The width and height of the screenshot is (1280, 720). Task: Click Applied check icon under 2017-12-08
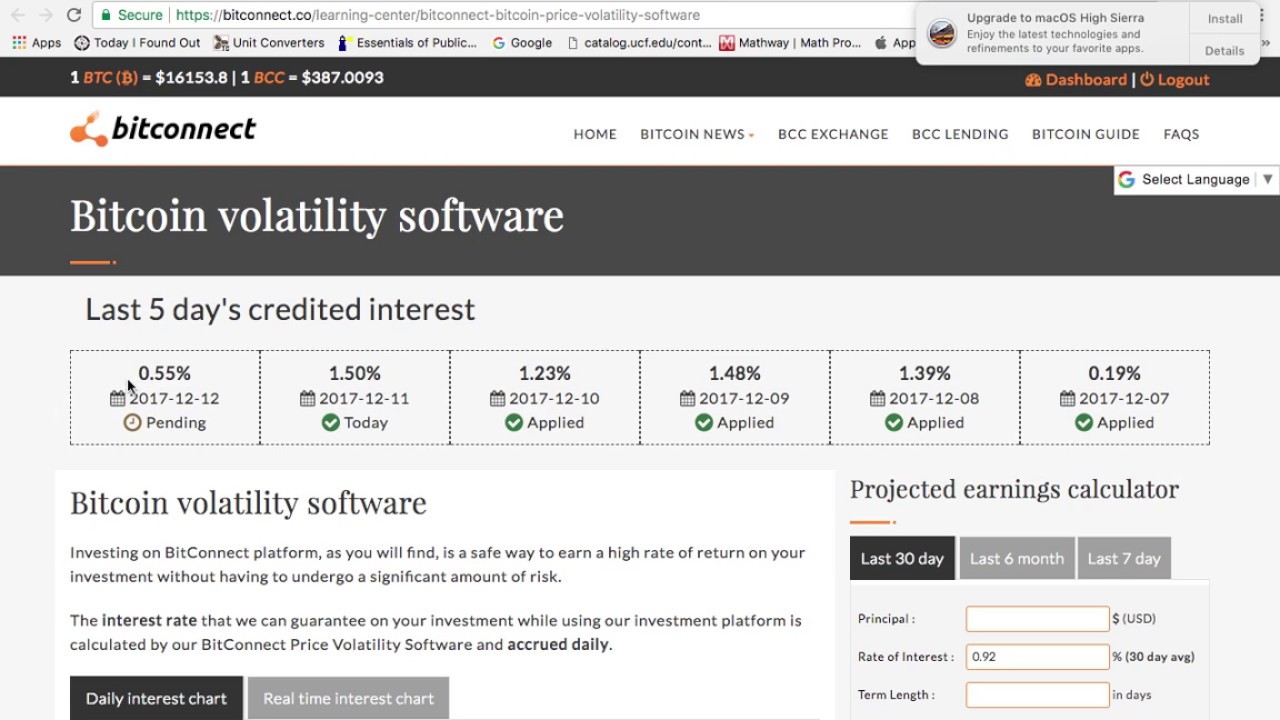pyautogui.click(x=894, y=422)
